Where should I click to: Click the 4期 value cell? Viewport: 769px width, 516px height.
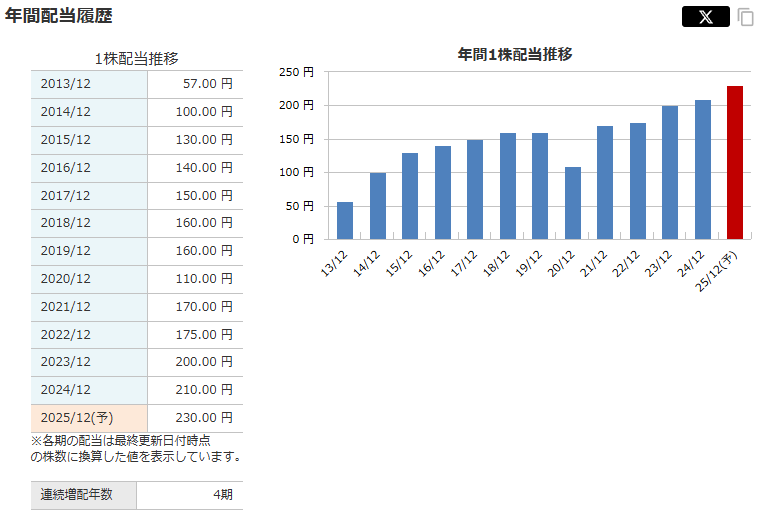click(x=189, y=495)
